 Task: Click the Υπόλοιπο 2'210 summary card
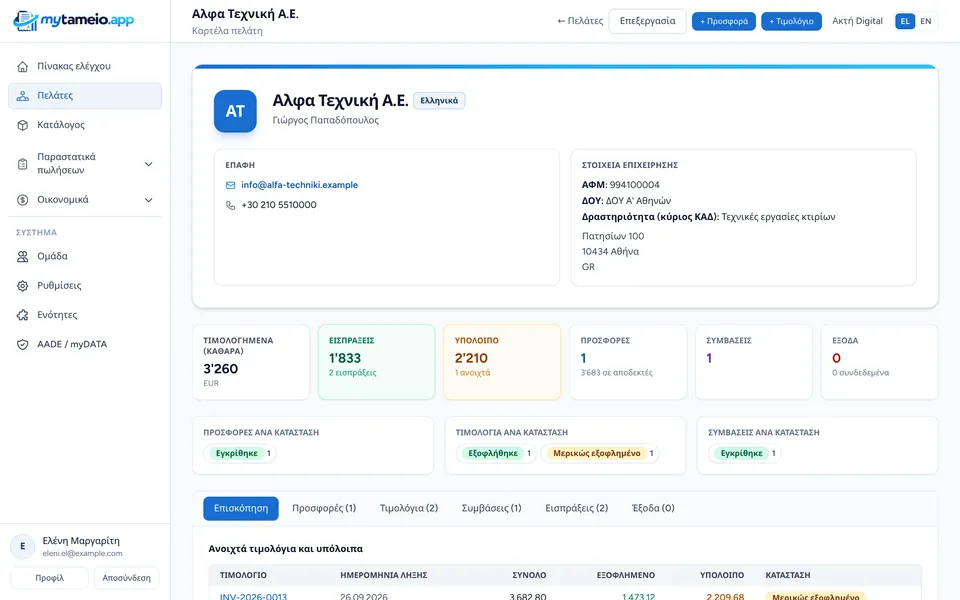pyautogui.click(x=502, y=362)
